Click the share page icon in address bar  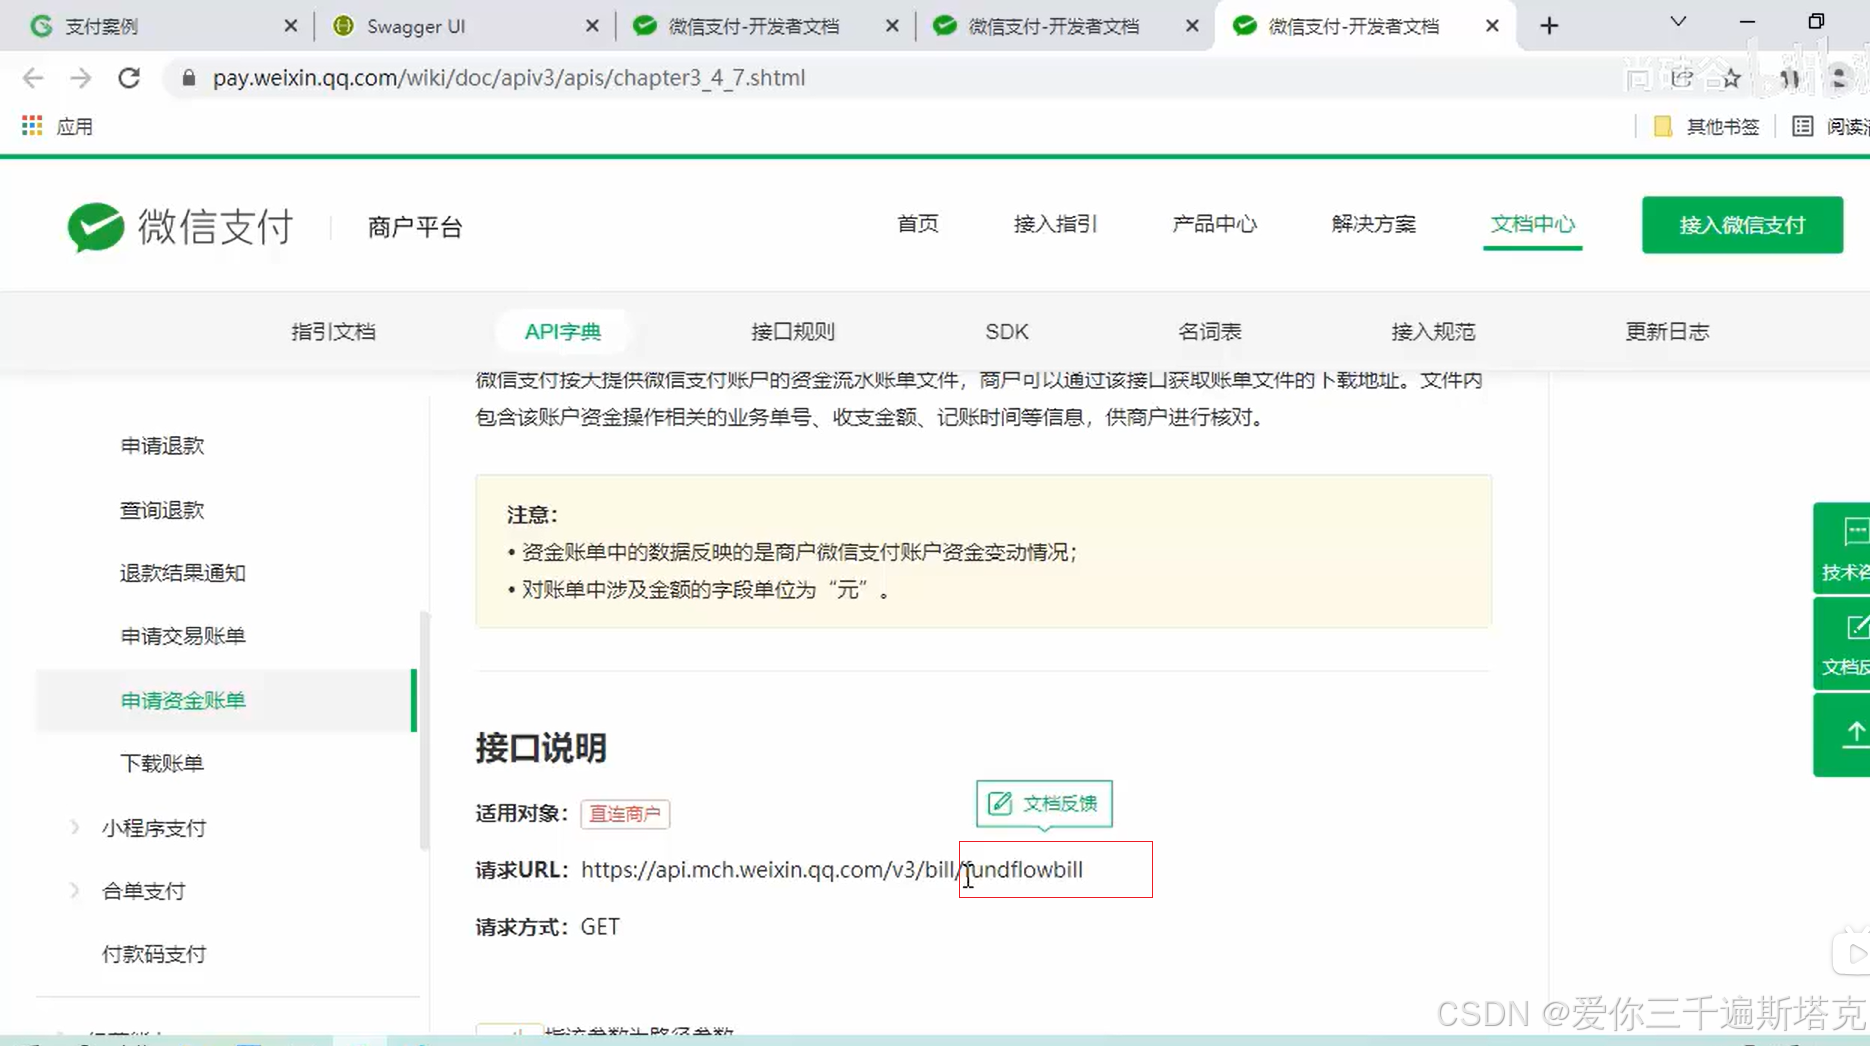[x=1682, y=78]
